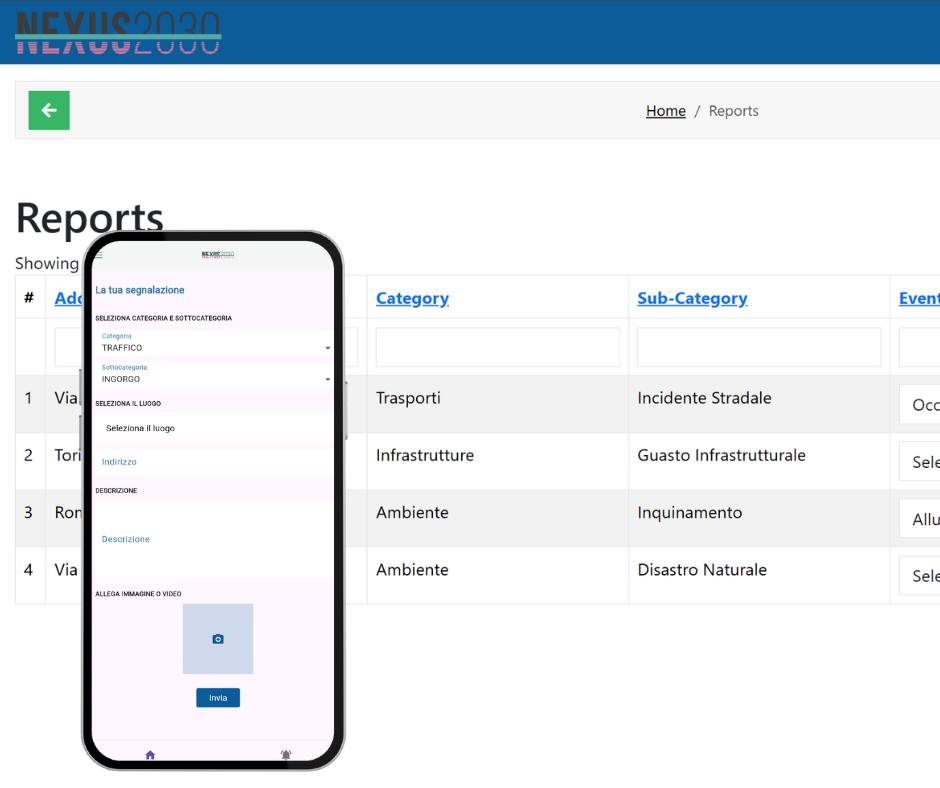Tap the camera icon to attach media

tap(218, 639)
